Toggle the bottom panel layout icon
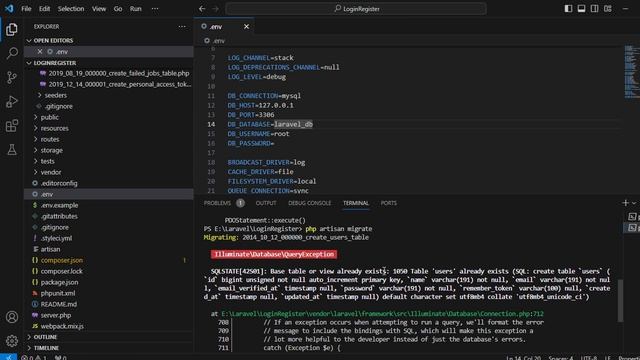Viewport: 640px width, 360px height. pyautogui.click(x=581, y=9)
